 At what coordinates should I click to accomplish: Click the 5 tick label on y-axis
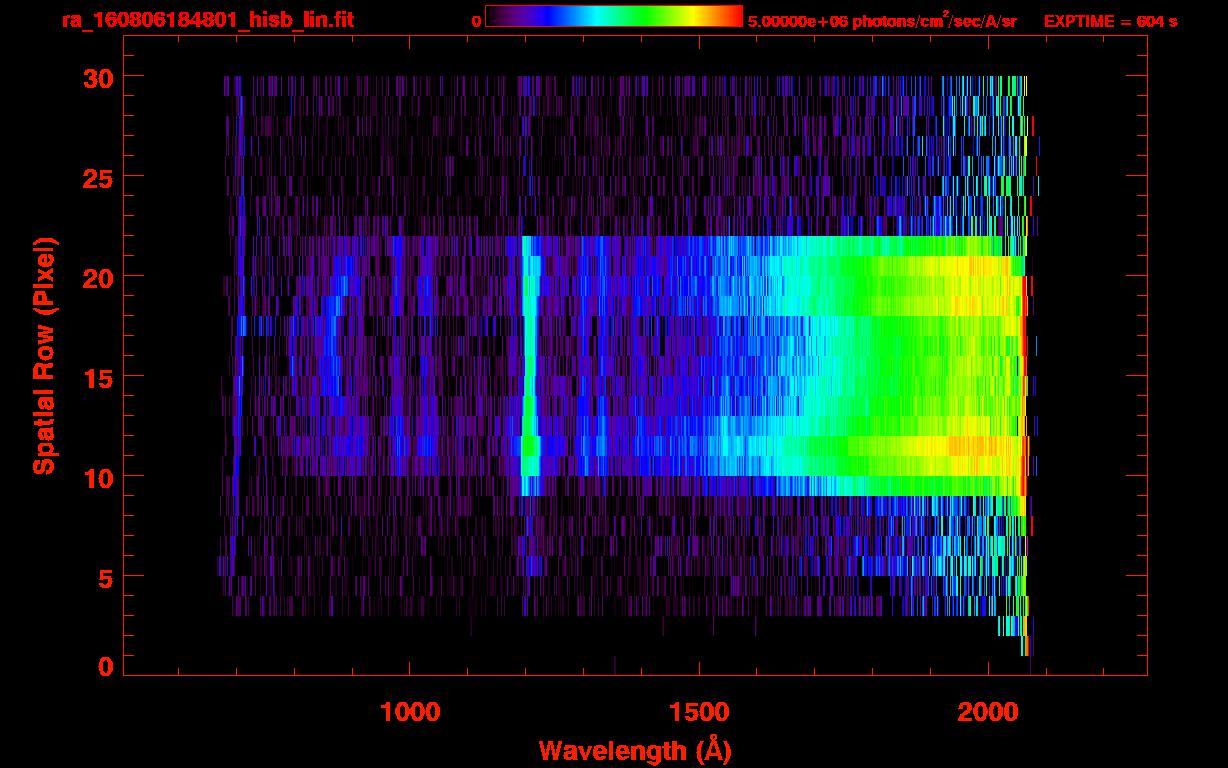tap(105, 577)
